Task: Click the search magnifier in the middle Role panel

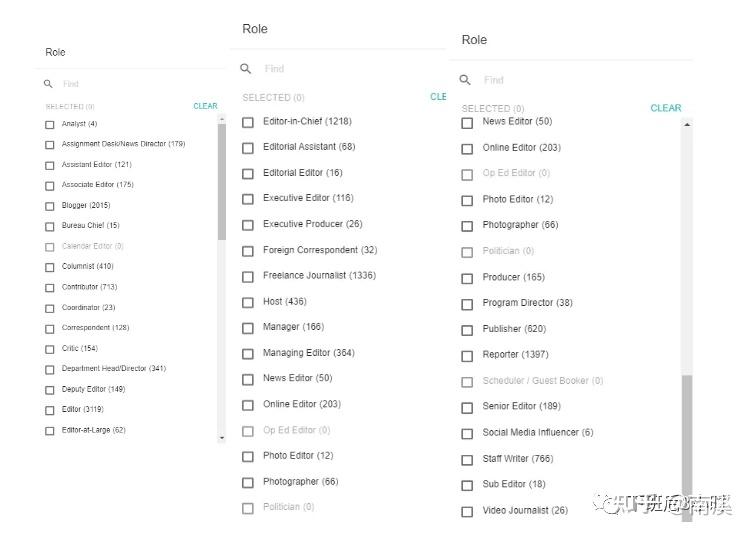Action: [x=246, y=69]
